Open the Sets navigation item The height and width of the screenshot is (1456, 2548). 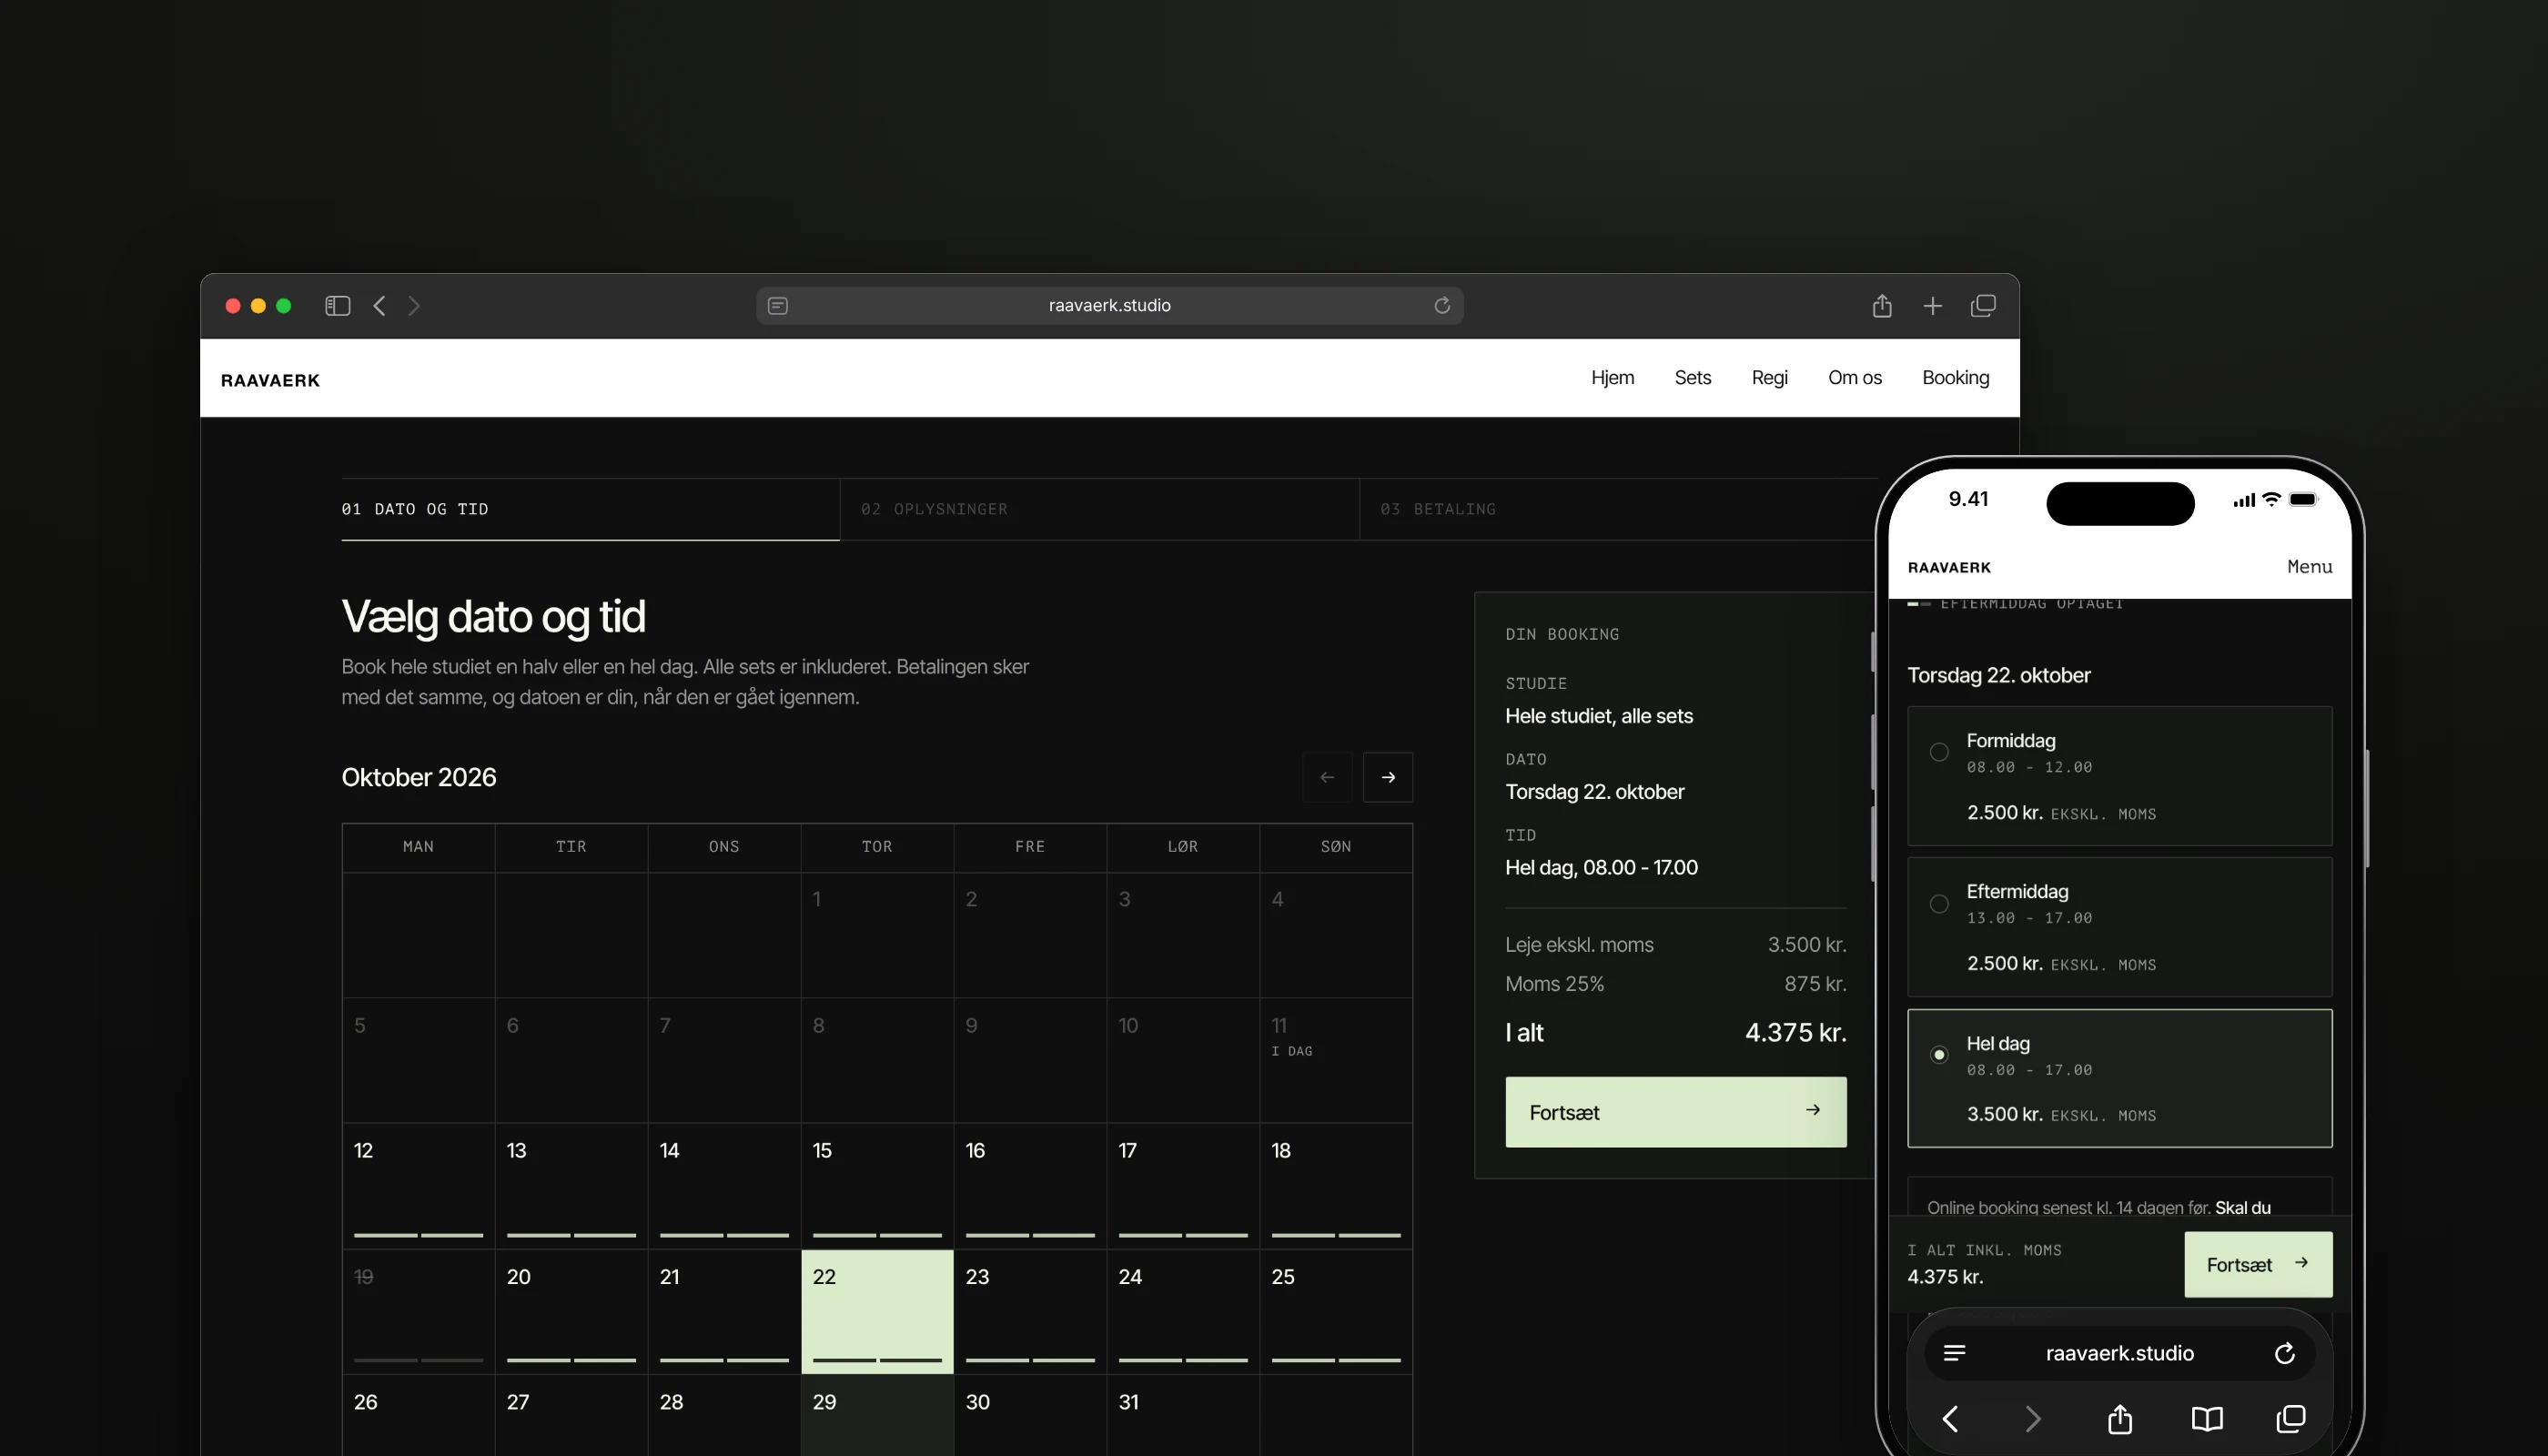point(1692,378)
